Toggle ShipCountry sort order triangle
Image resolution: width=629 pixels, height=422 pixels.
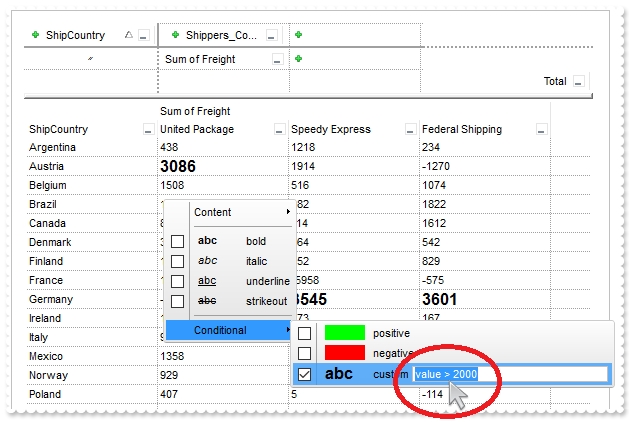[128, 35]
